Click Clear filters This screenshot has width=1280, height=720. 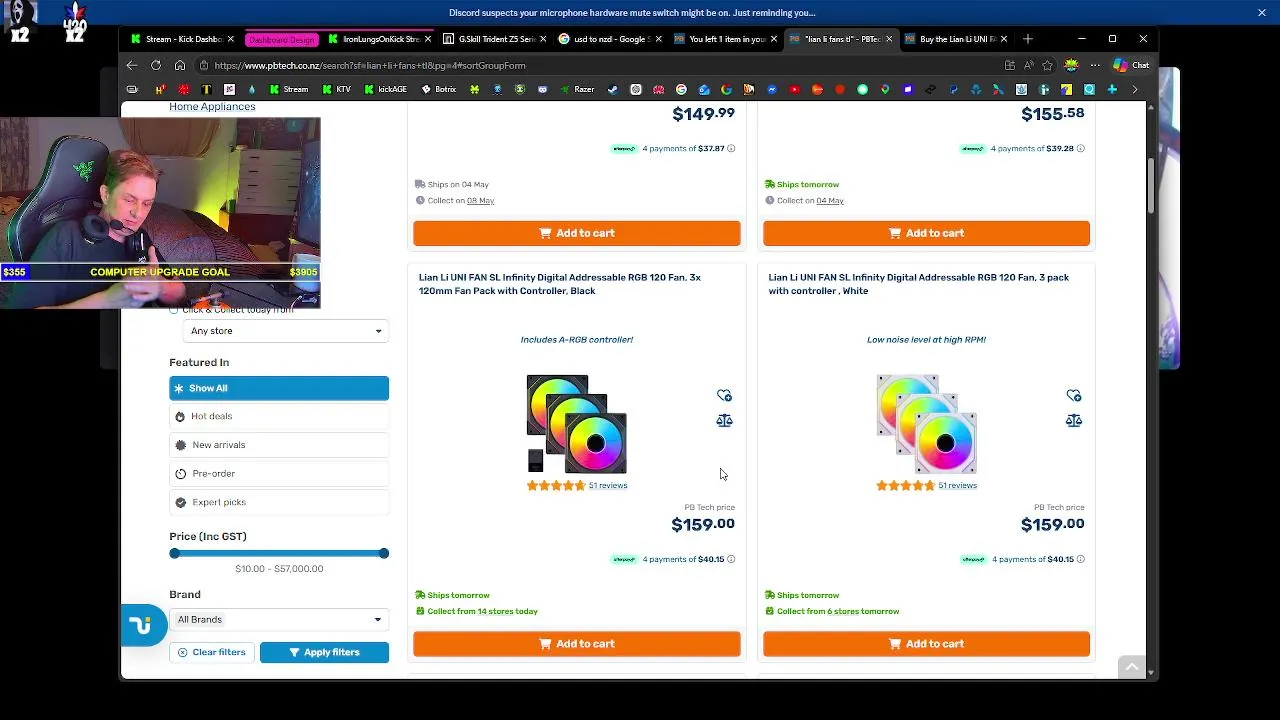click(x=211, y=652)
